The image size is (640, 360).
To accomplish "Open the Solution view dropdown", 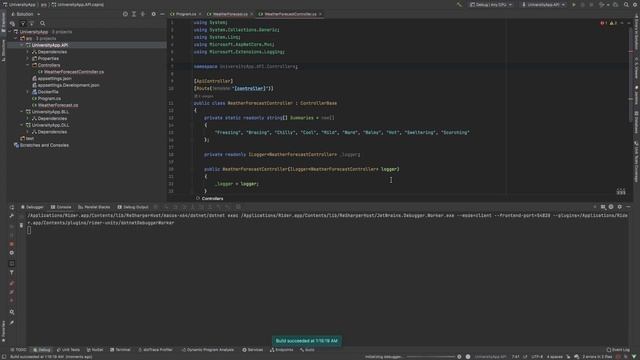I will pyautogui.click(x=26, y=14).
